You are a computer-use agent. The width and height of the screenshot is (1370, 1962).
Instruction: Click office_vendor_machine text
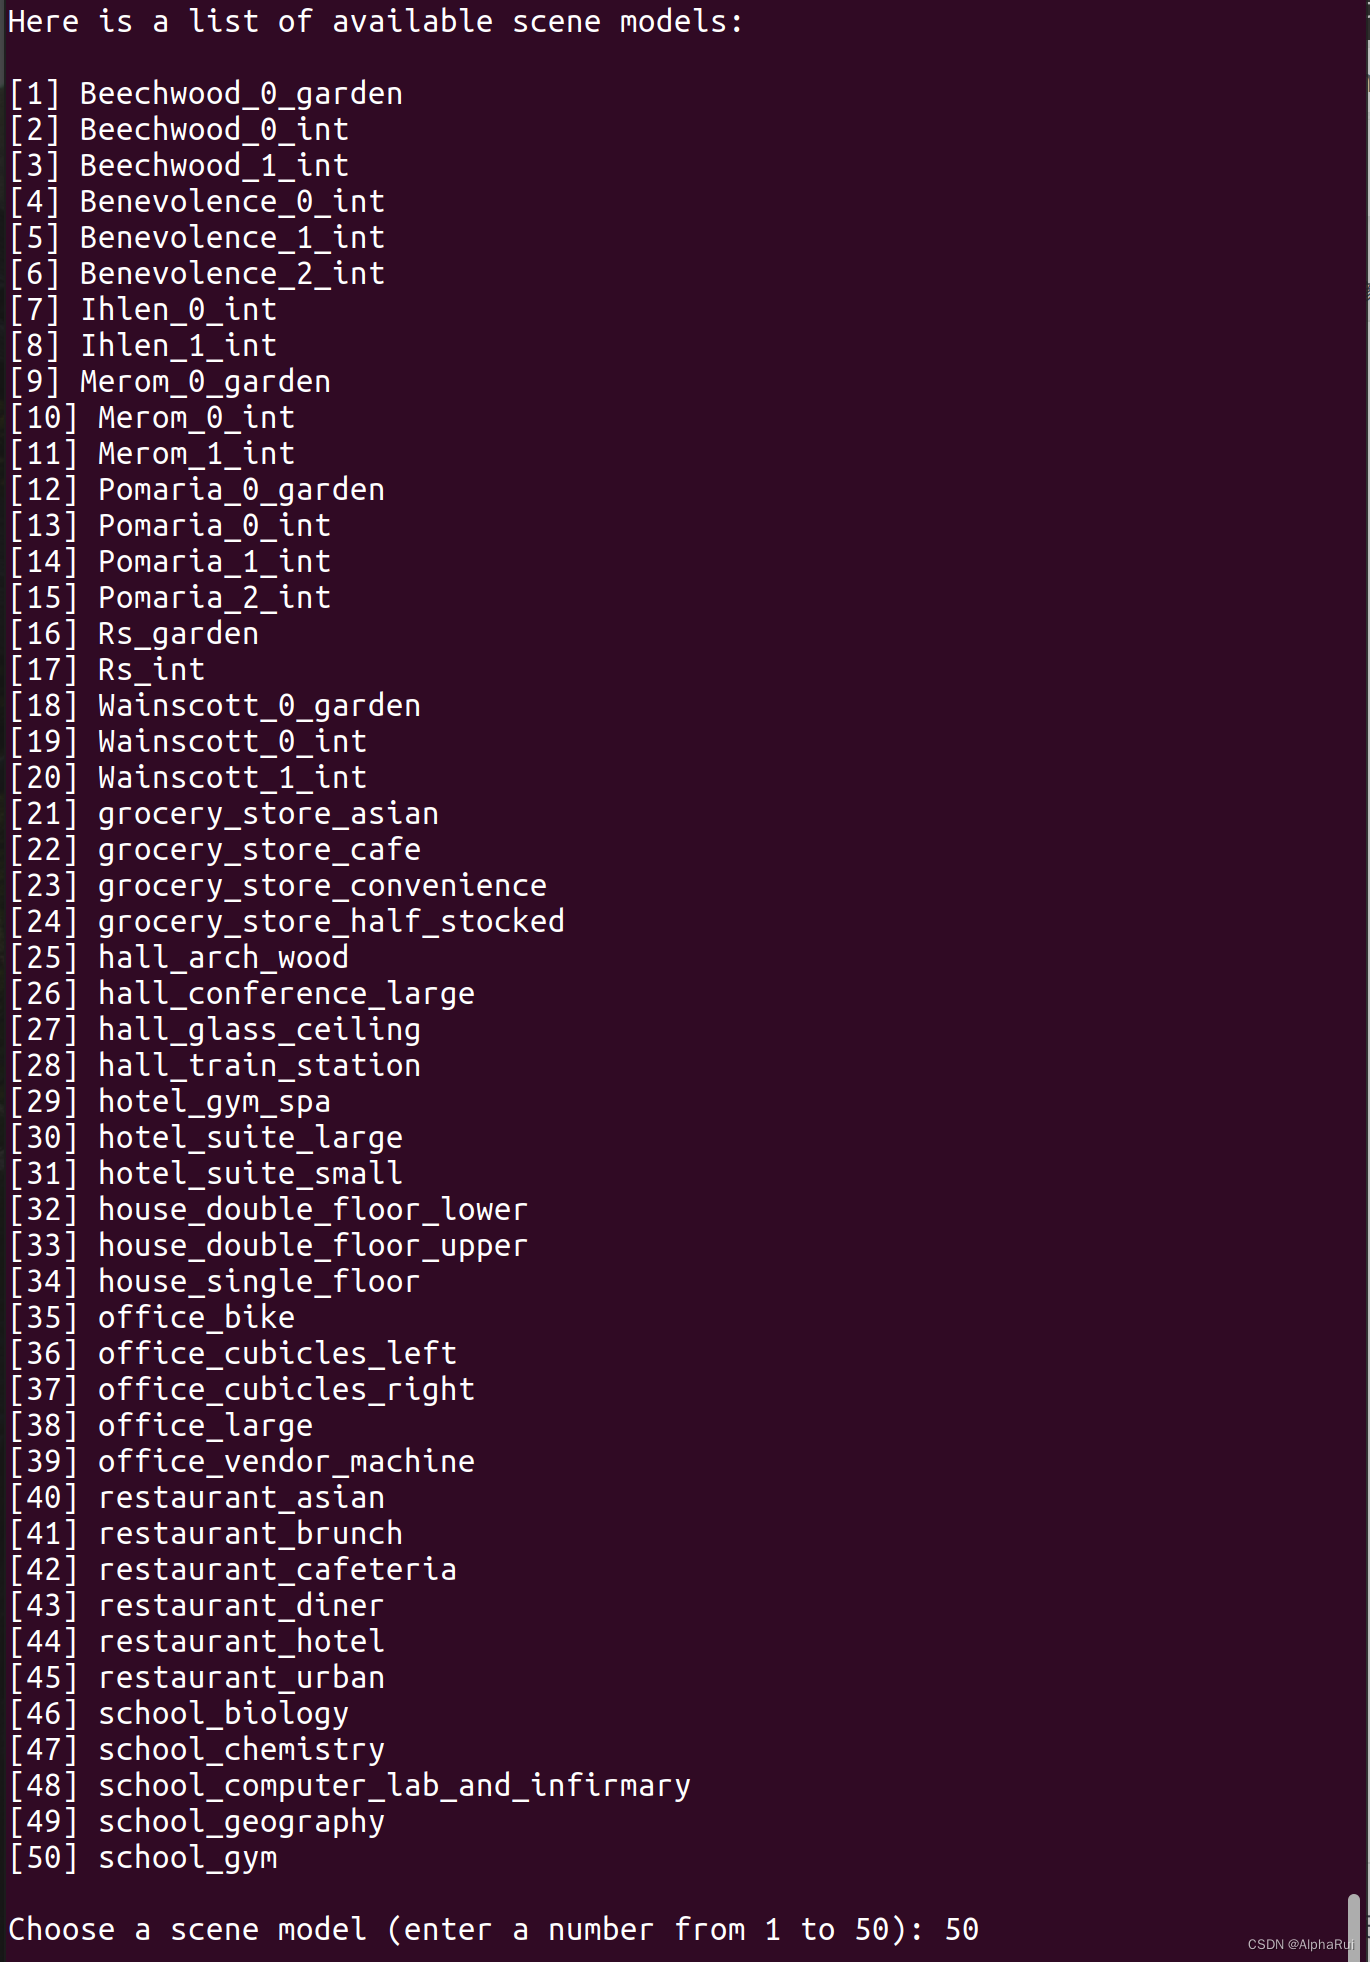coord(286,1462)
